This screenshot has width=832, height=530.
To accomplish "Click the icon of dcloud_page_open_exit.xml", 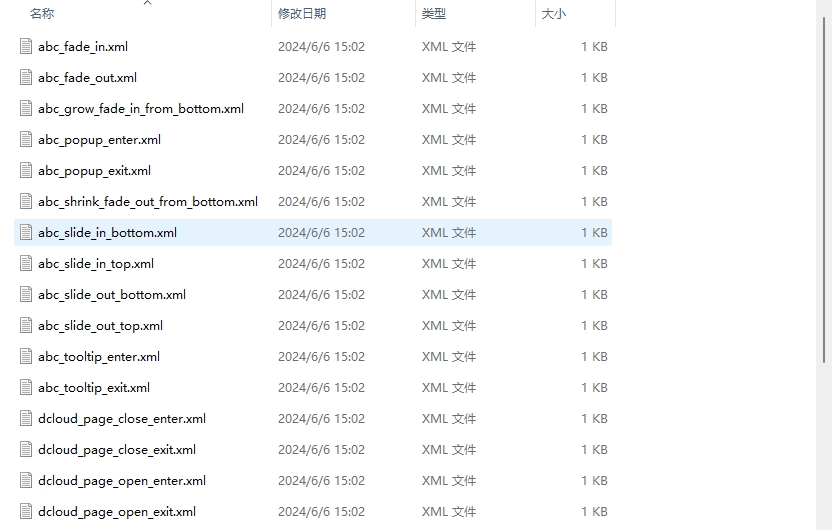I will click(26, 512).
